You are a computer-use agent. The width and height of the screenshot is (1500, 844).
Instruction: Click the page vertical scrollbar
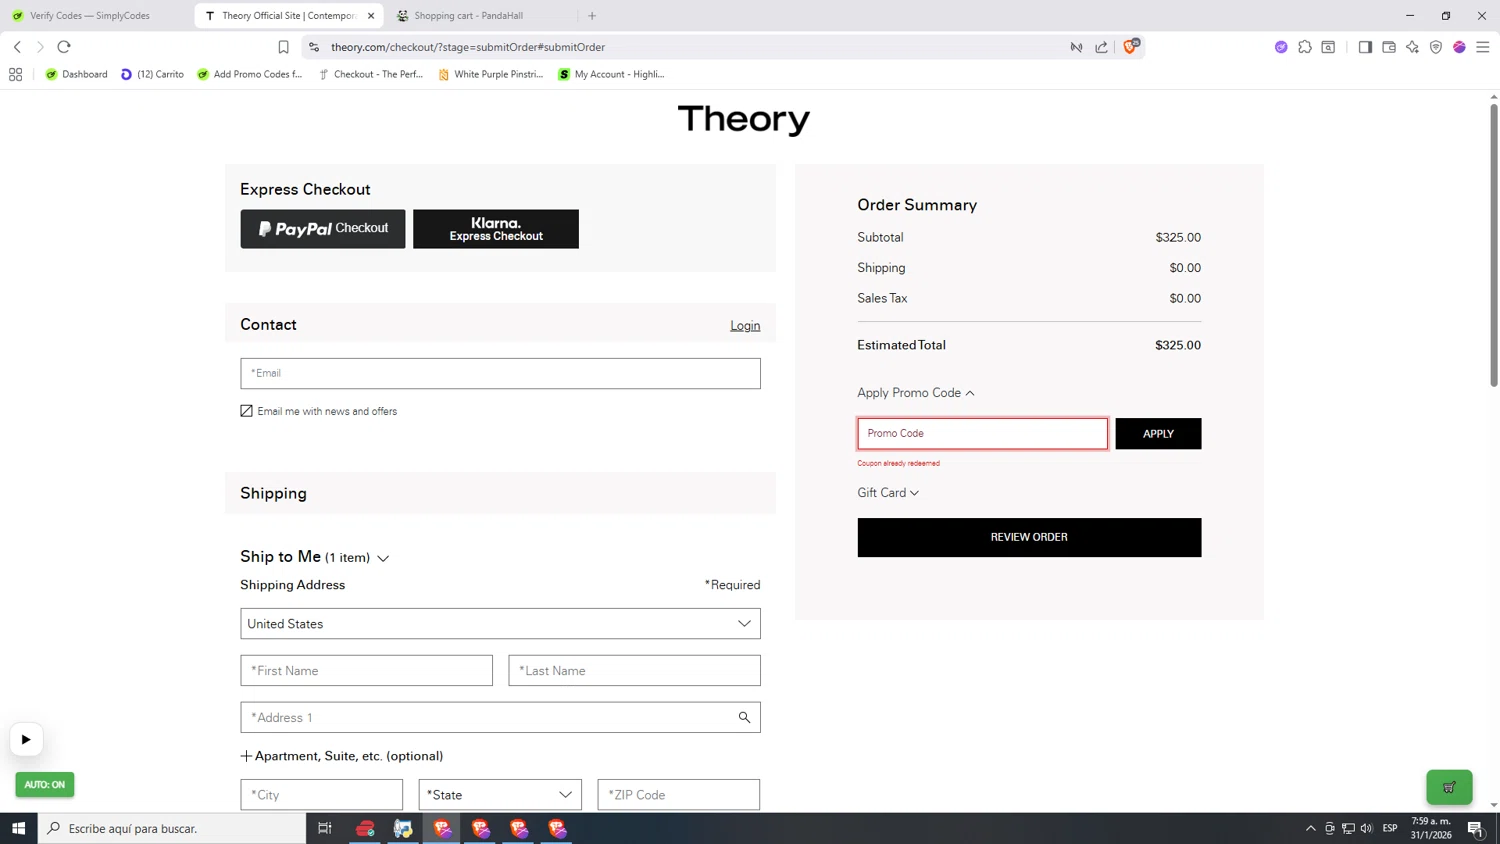tap(1494, 245)
